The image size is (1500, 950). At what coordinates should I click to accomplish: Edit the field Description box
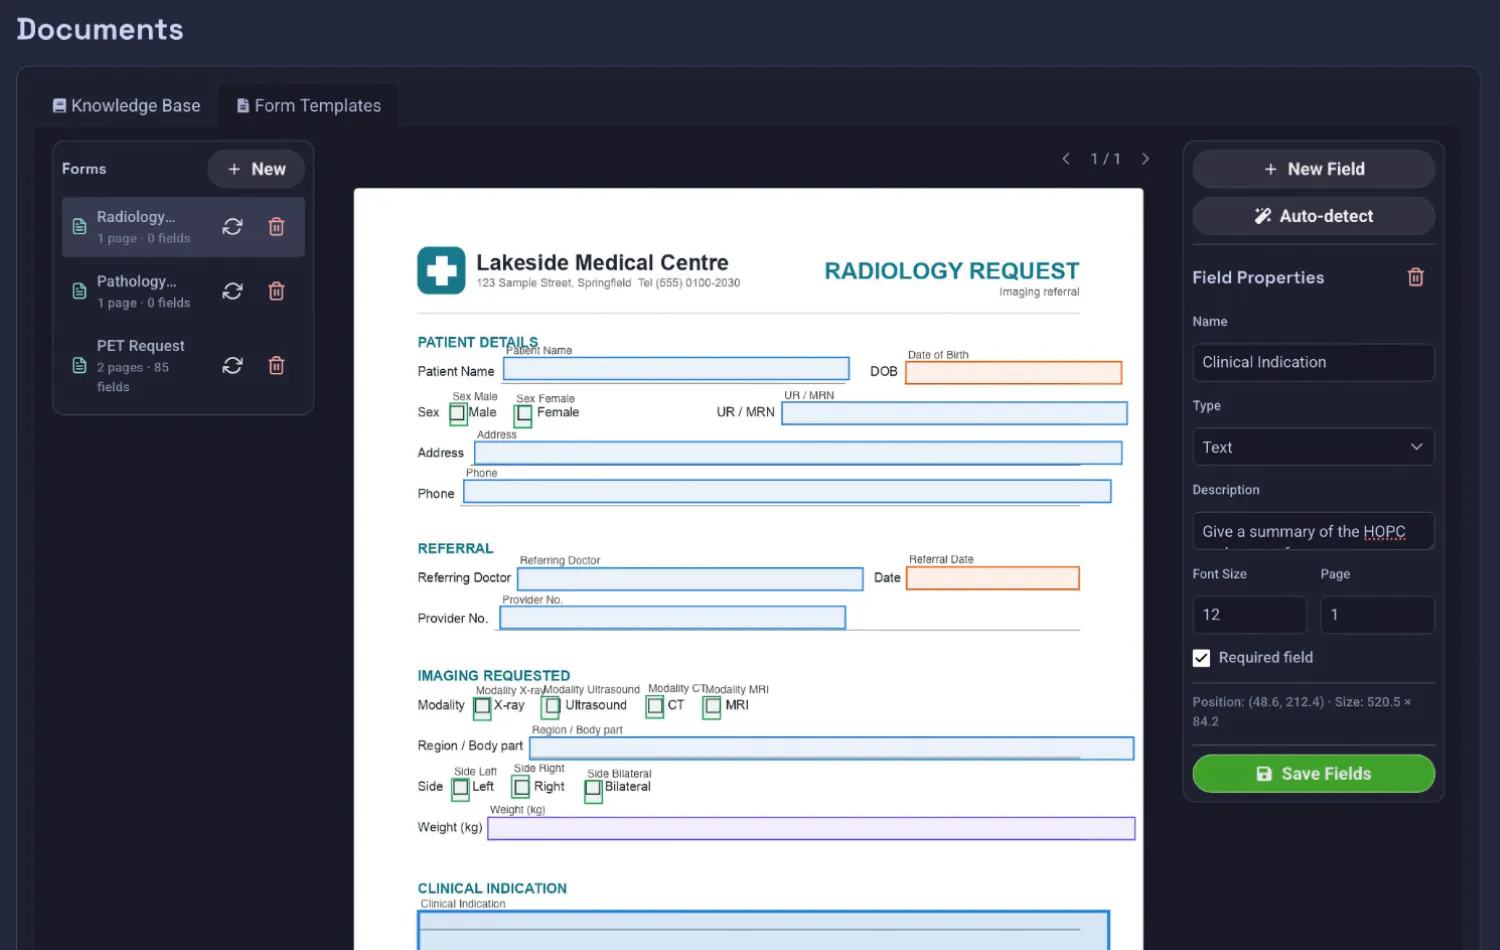coord(1314,531)
